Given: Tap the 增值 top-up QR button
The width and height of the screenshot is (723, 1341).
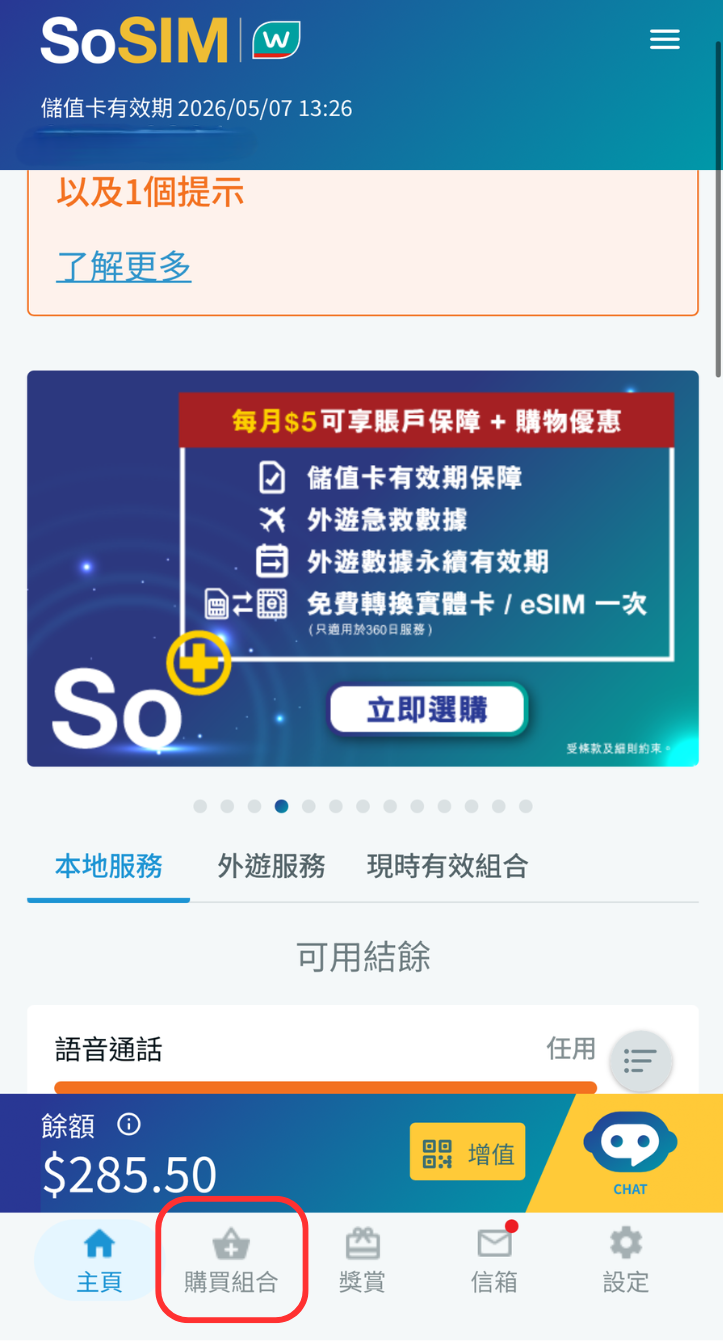Looking at the screenshot, I should pyautogui.click(x=467, y=1153).
